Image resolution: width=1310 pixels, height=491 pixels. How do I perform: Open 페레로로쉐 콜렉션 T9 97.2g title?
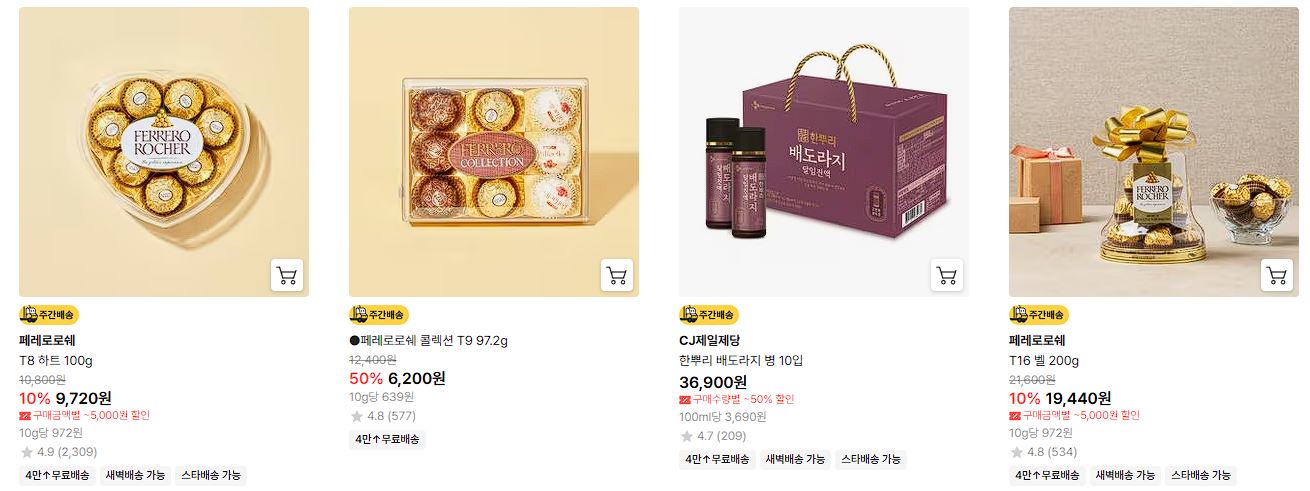point(428,341)
